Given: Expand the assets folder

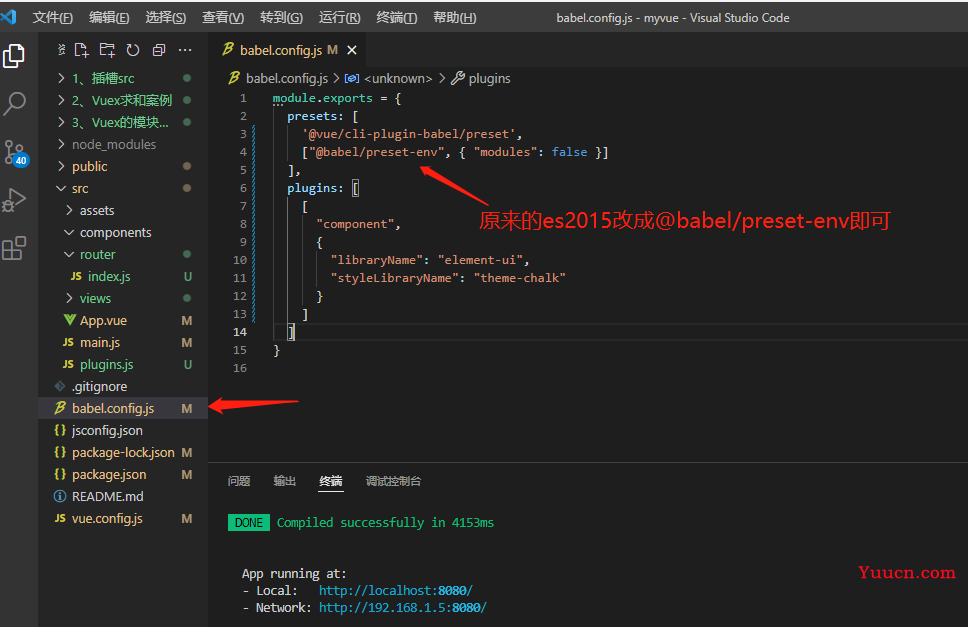Looking at the screenshot, I should click(123, 210).
